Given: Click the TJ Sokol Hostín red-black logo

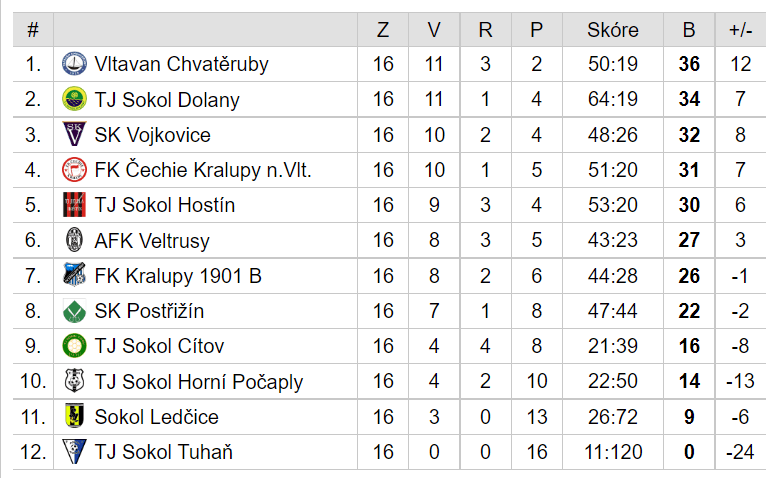Looking at the screenshot, I should point(74,205).
